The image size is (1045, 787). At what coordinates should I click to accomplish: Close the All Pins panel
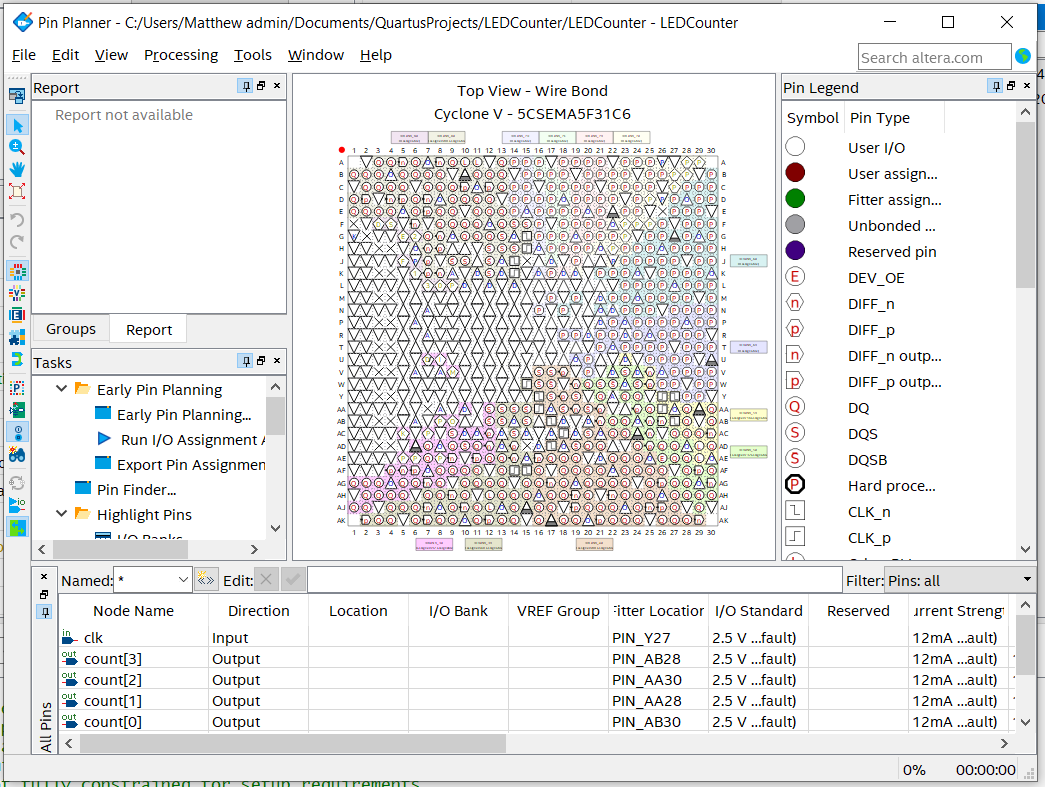click(44, 576)
